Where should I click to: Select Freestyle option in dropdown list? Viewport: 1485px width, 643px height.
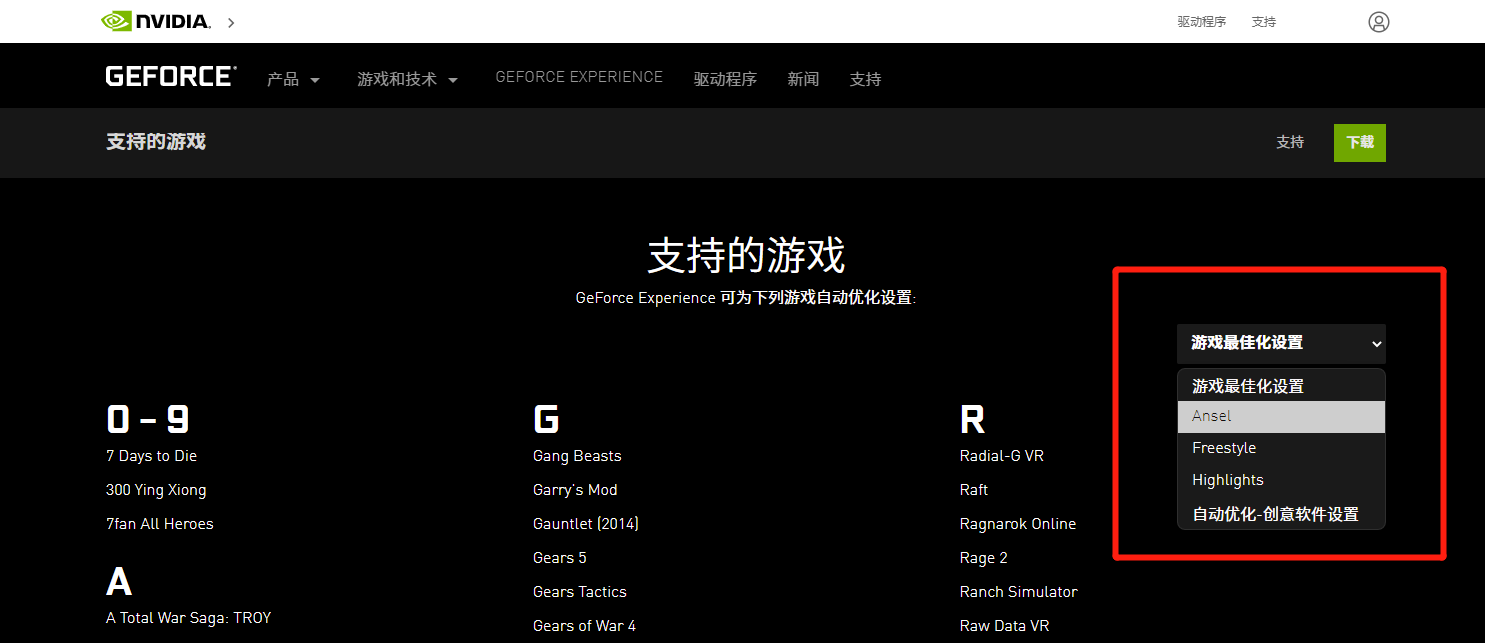[x=1281, y=448]
